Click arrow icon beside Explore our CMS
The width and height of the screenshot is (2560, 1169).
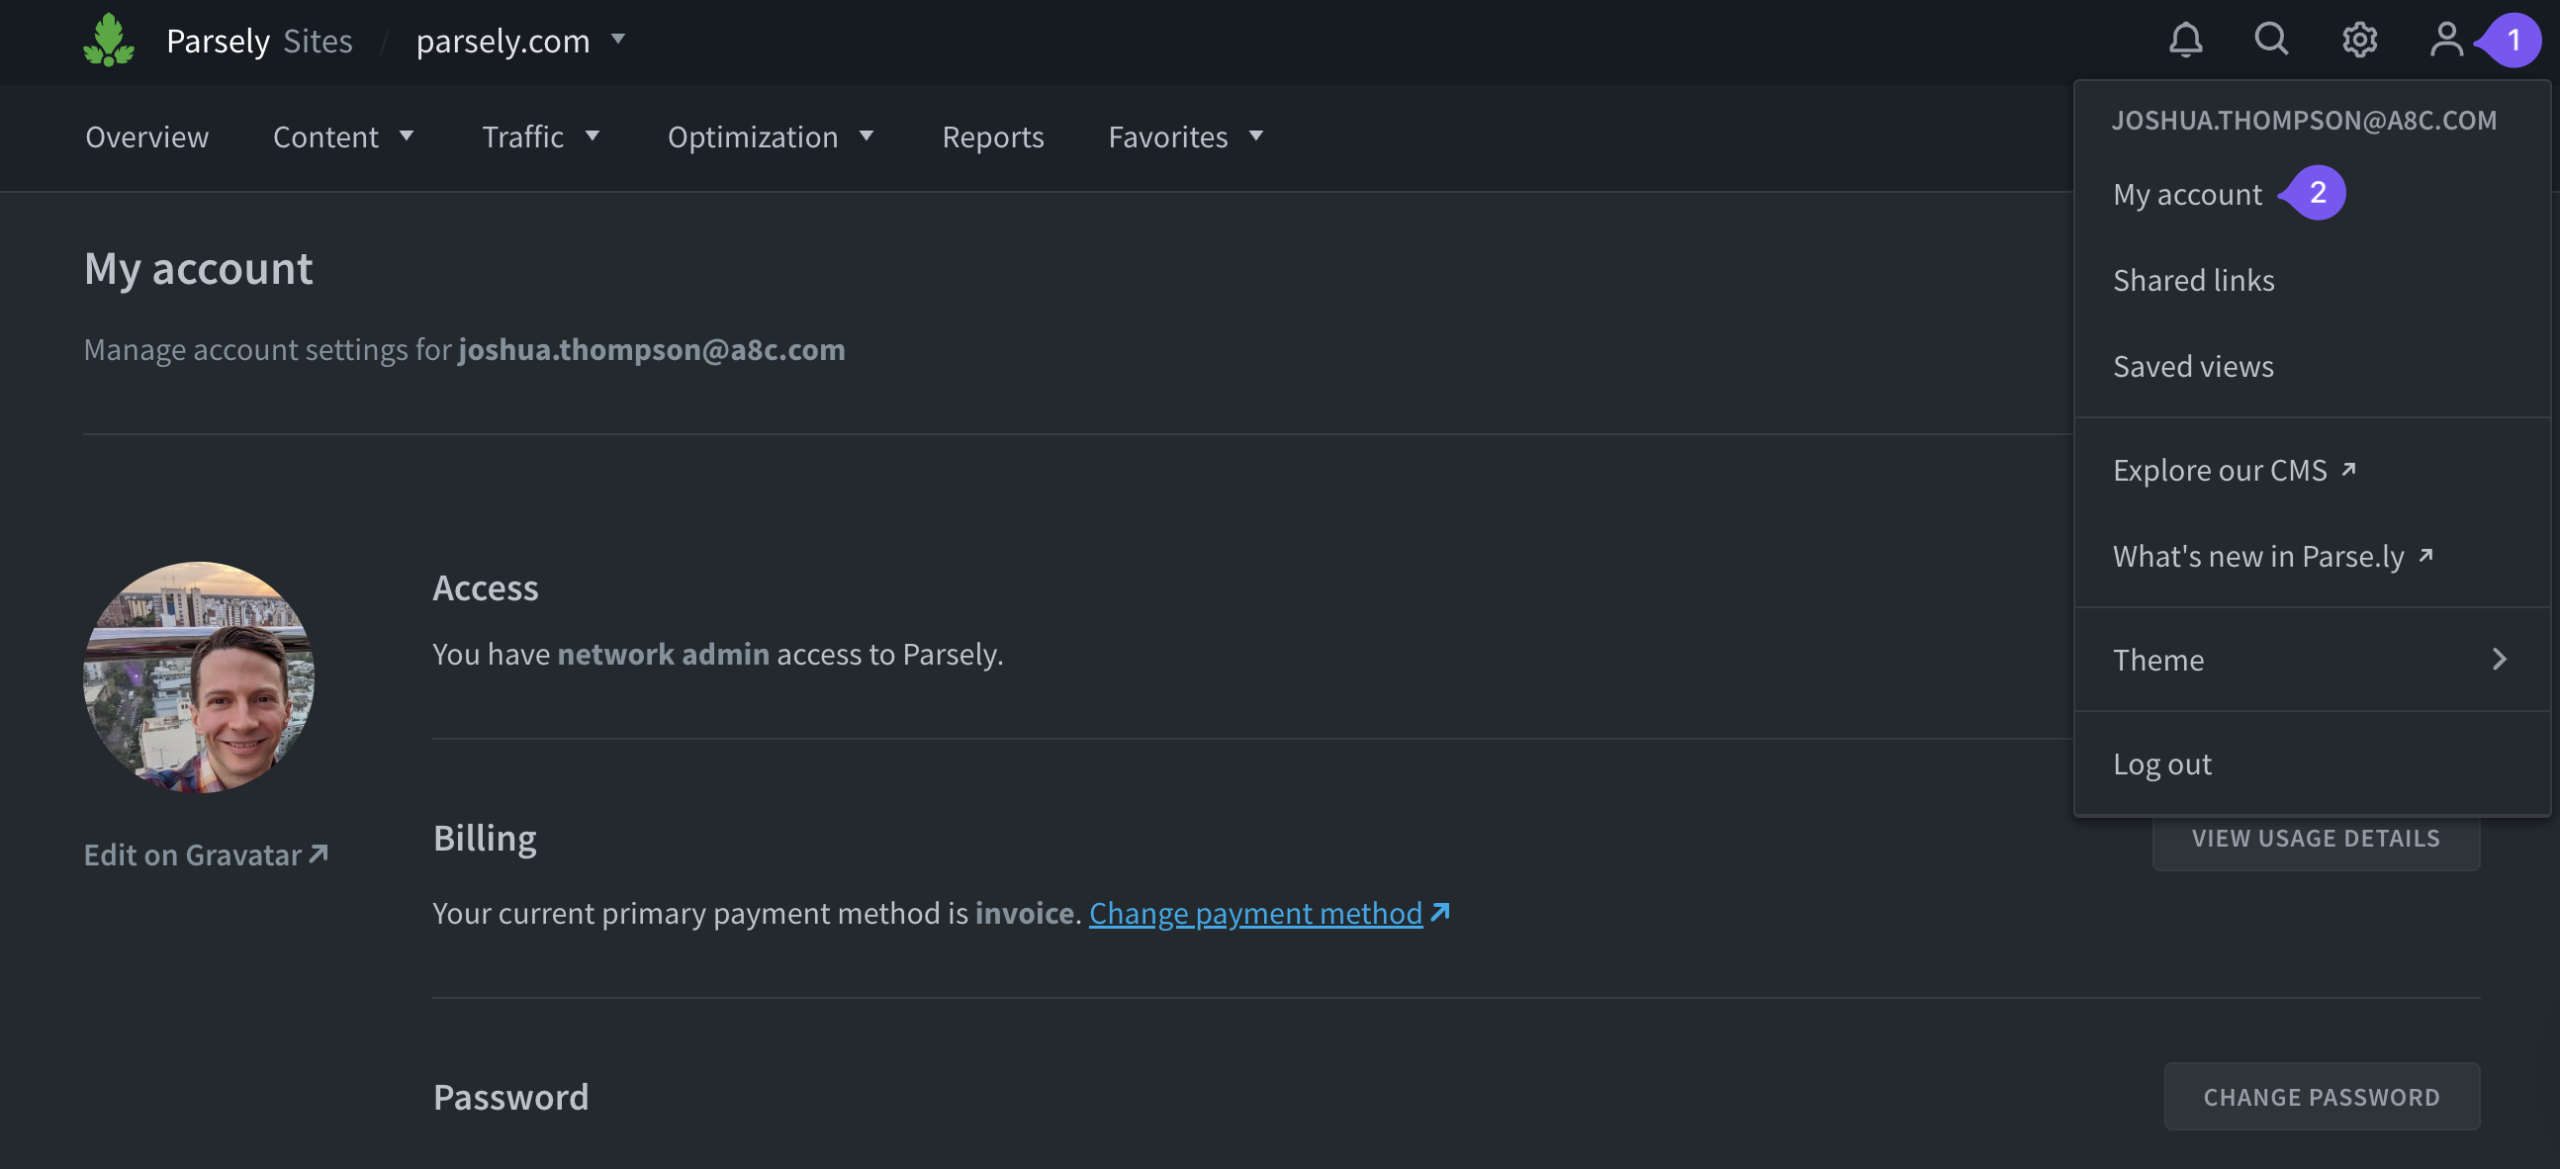pos(2349,469)
